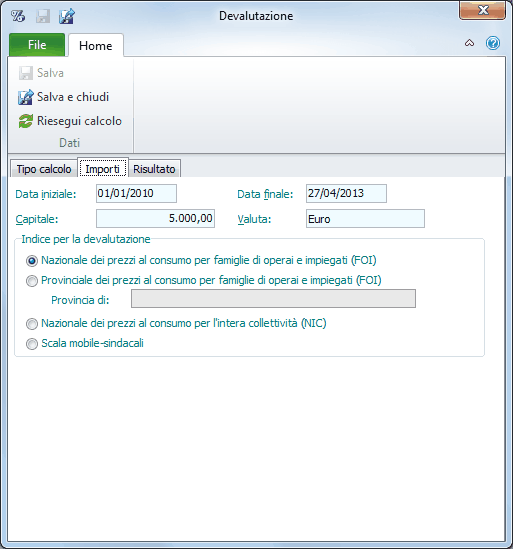Open the Valuta Euro combo box
513x549 pixels.
point(365,219)
